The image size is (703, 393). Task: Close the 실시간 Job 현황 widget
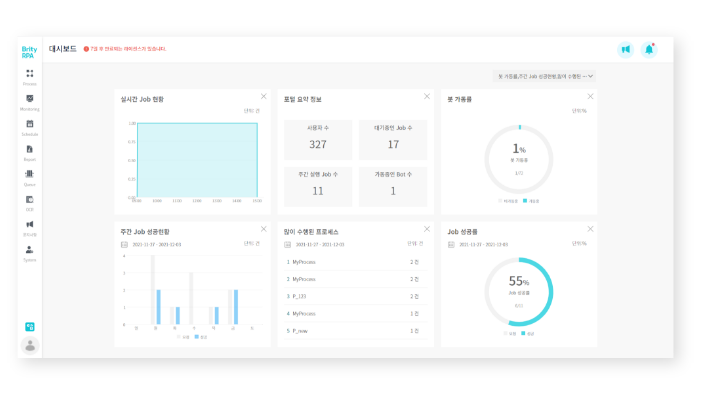pos(264,96)
